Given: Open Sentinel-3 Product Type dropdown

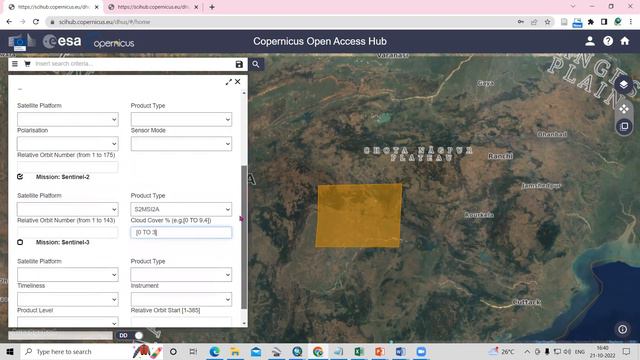Looking at the screenshot, I should tap(181, 275).
